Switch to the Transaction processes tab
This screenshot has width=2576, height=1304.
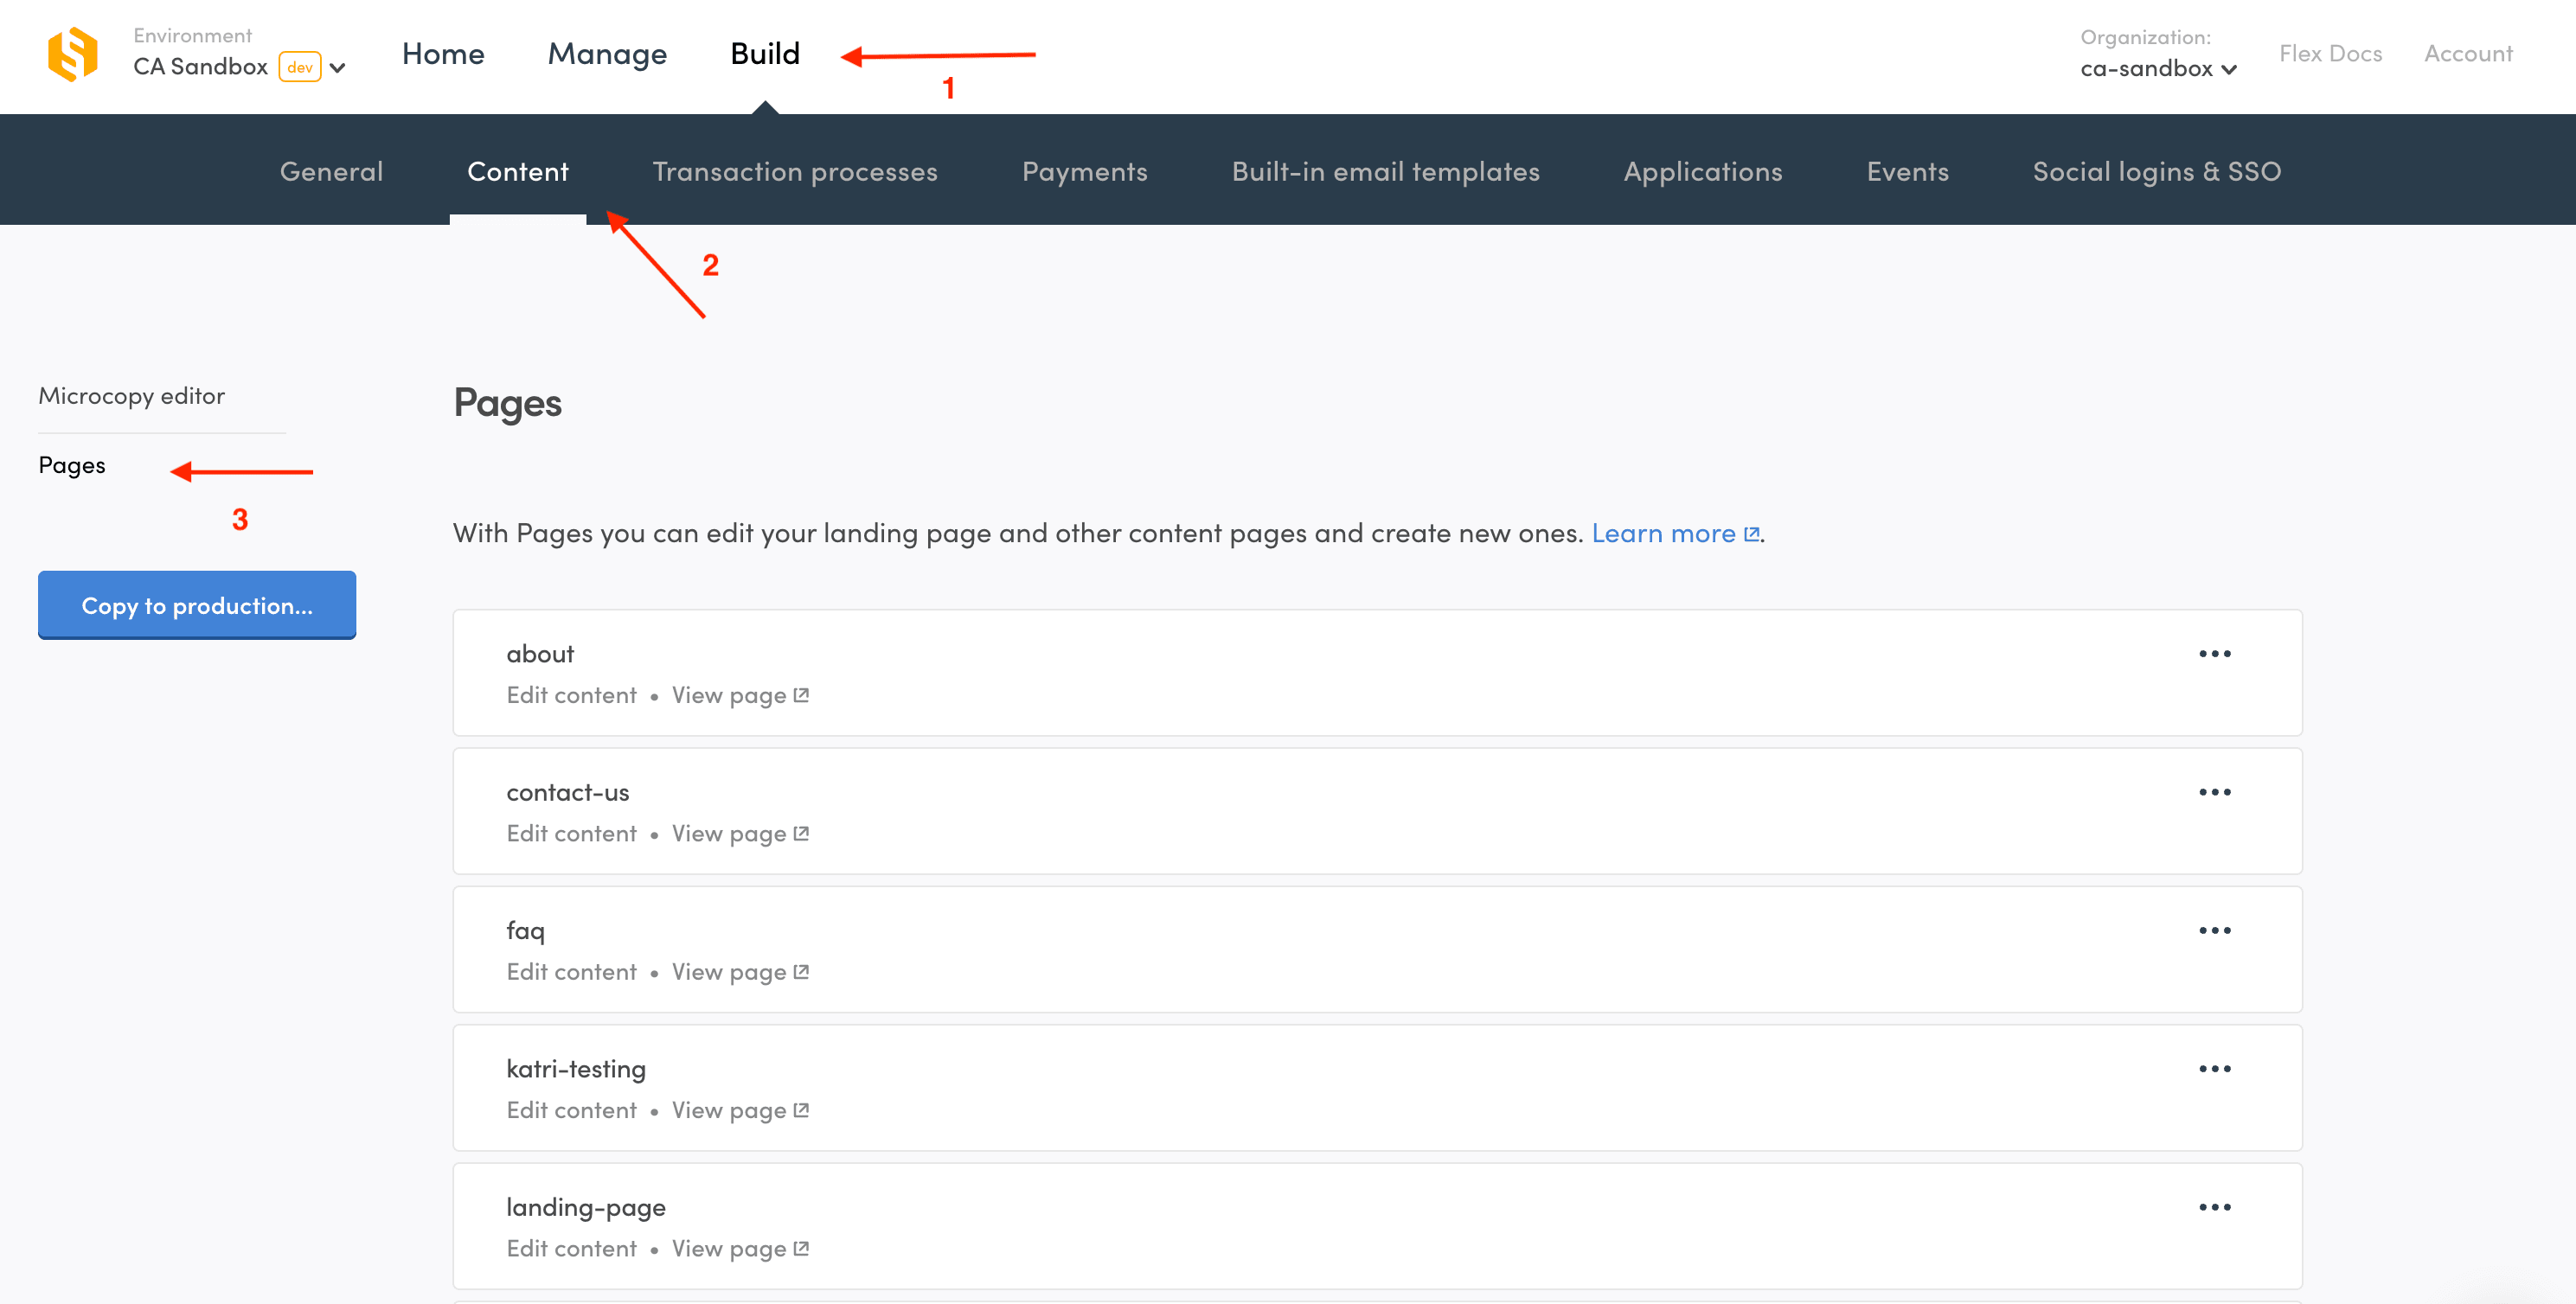click(x=794, y=171)
